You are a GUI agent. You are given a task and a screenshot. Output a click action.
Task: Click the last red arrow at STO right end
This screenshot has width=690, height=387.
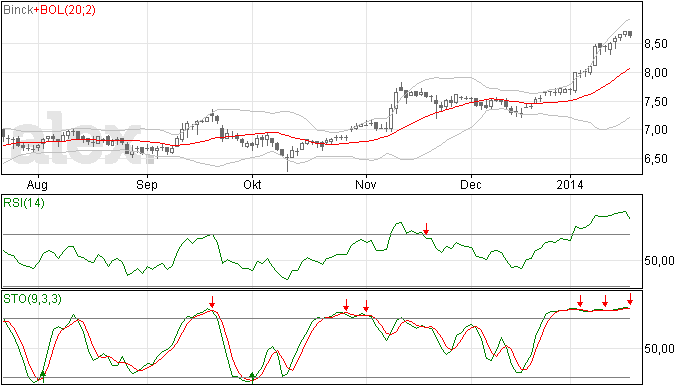(x=630, y=299)
